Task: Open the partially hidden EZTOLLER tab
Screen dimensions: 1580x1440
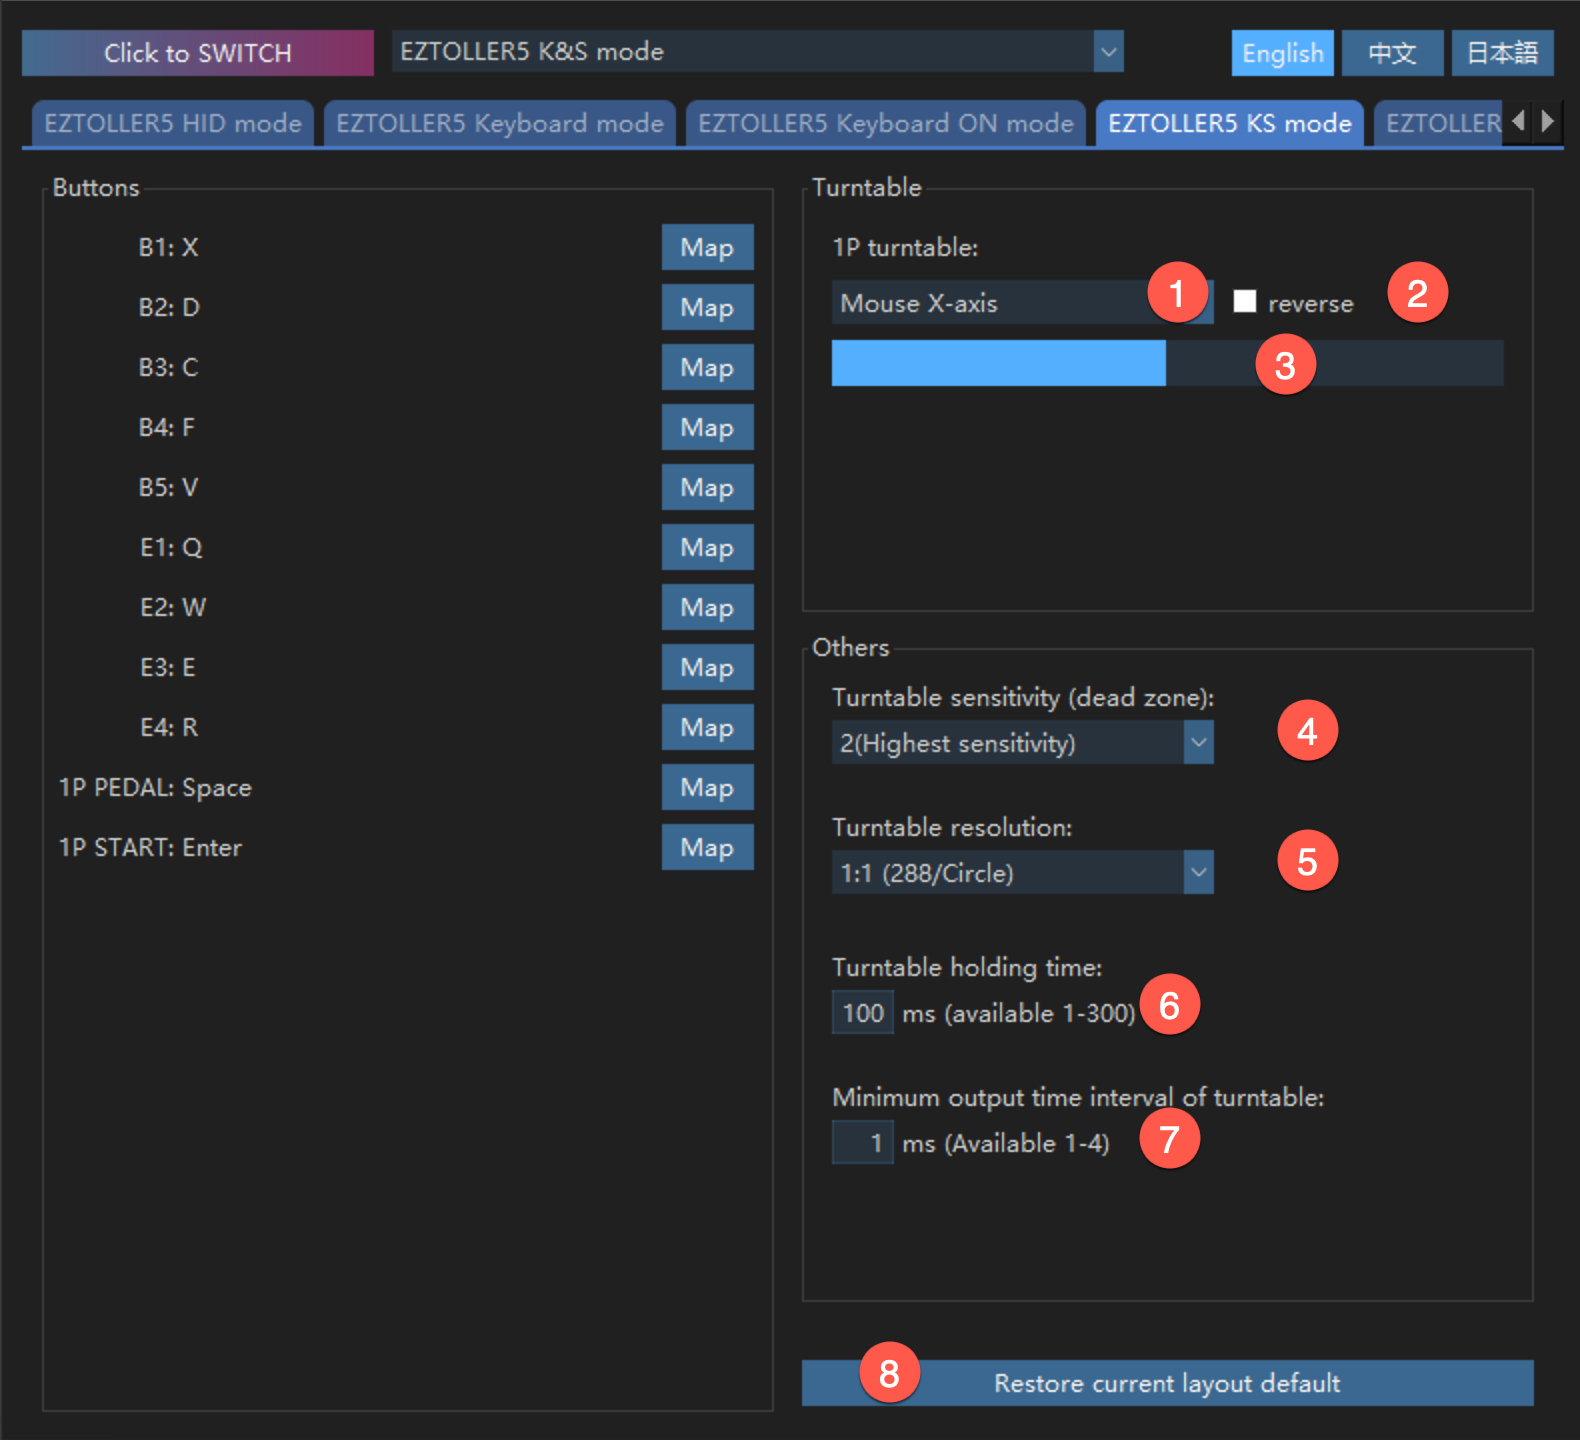Action: pos(1438,123)
